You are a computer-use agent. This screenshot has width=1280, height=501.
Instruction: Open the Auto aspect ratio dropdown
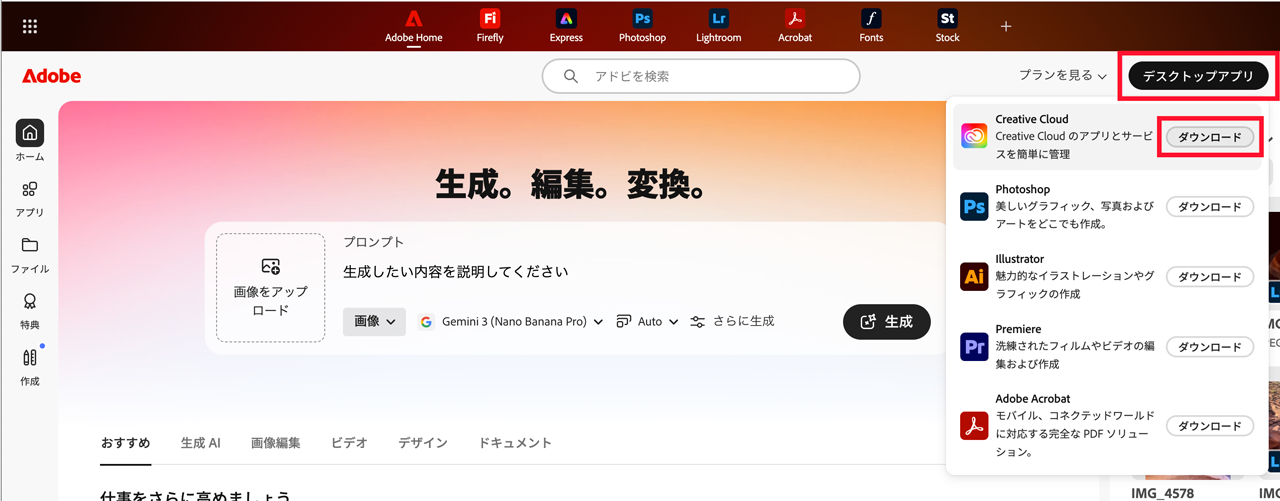click(x=647, y=322)
